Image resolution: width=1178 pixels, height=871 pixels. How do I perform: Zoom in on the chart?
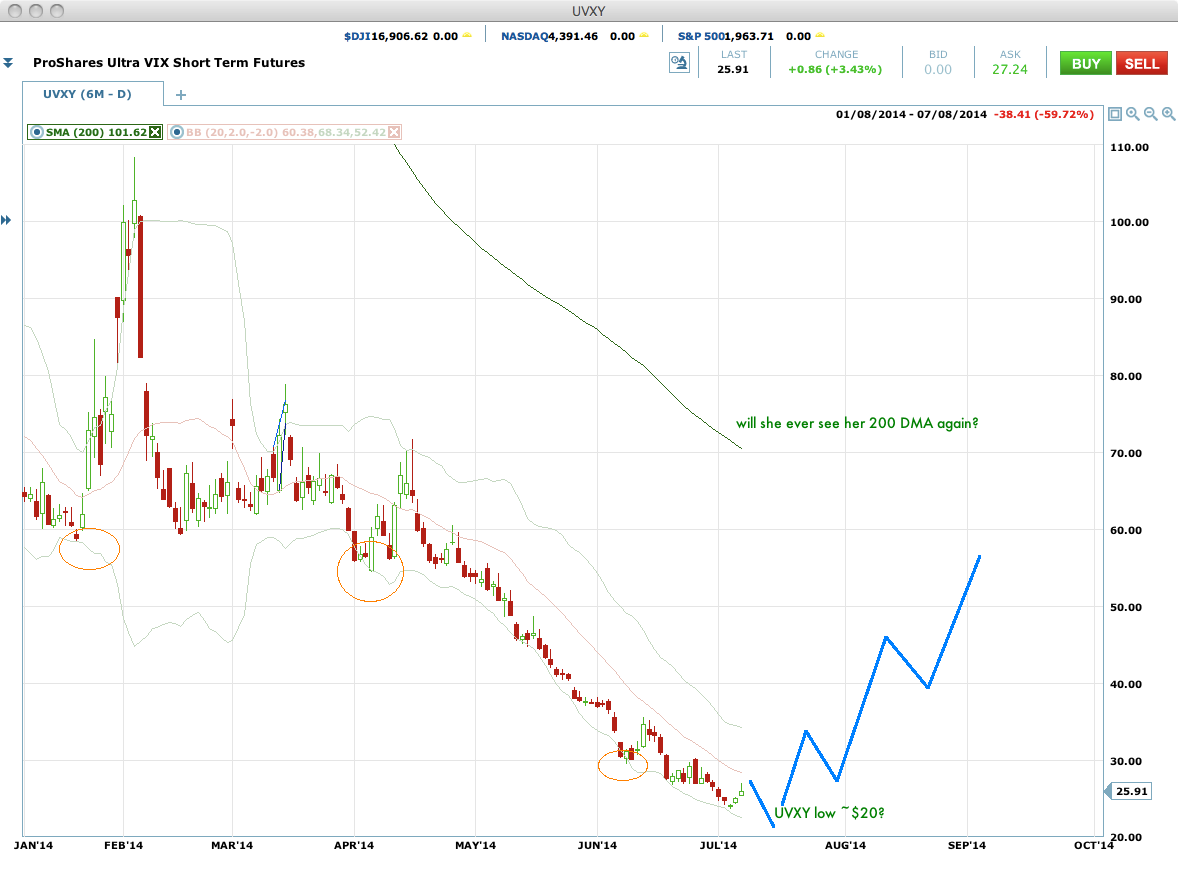click(x=1133, y=114)
